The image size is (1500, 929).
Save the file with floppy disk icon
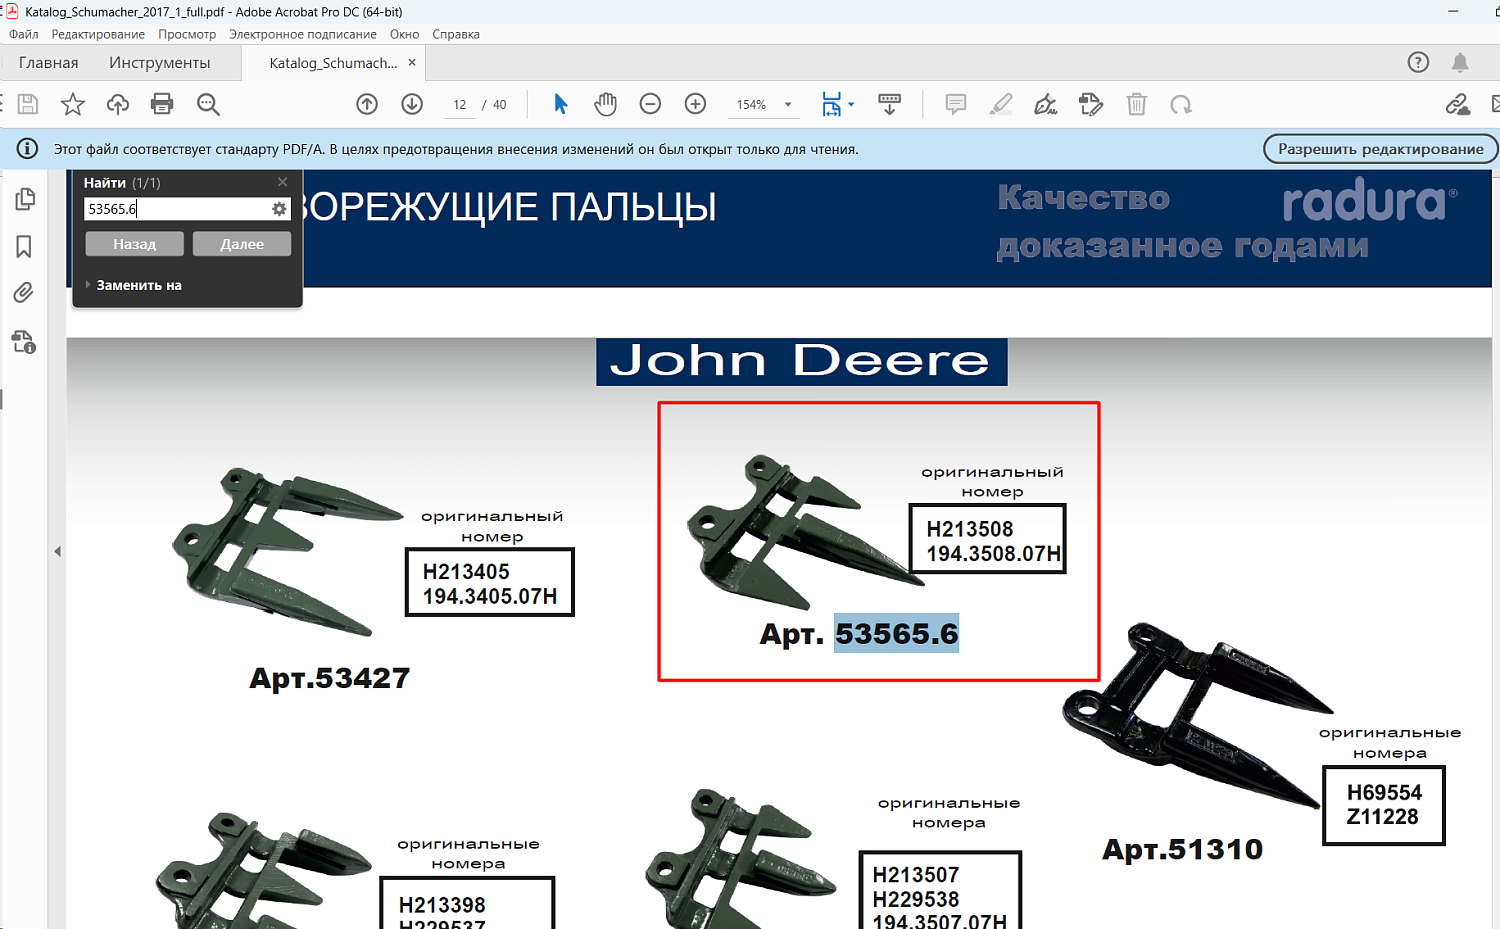[28, 104]
